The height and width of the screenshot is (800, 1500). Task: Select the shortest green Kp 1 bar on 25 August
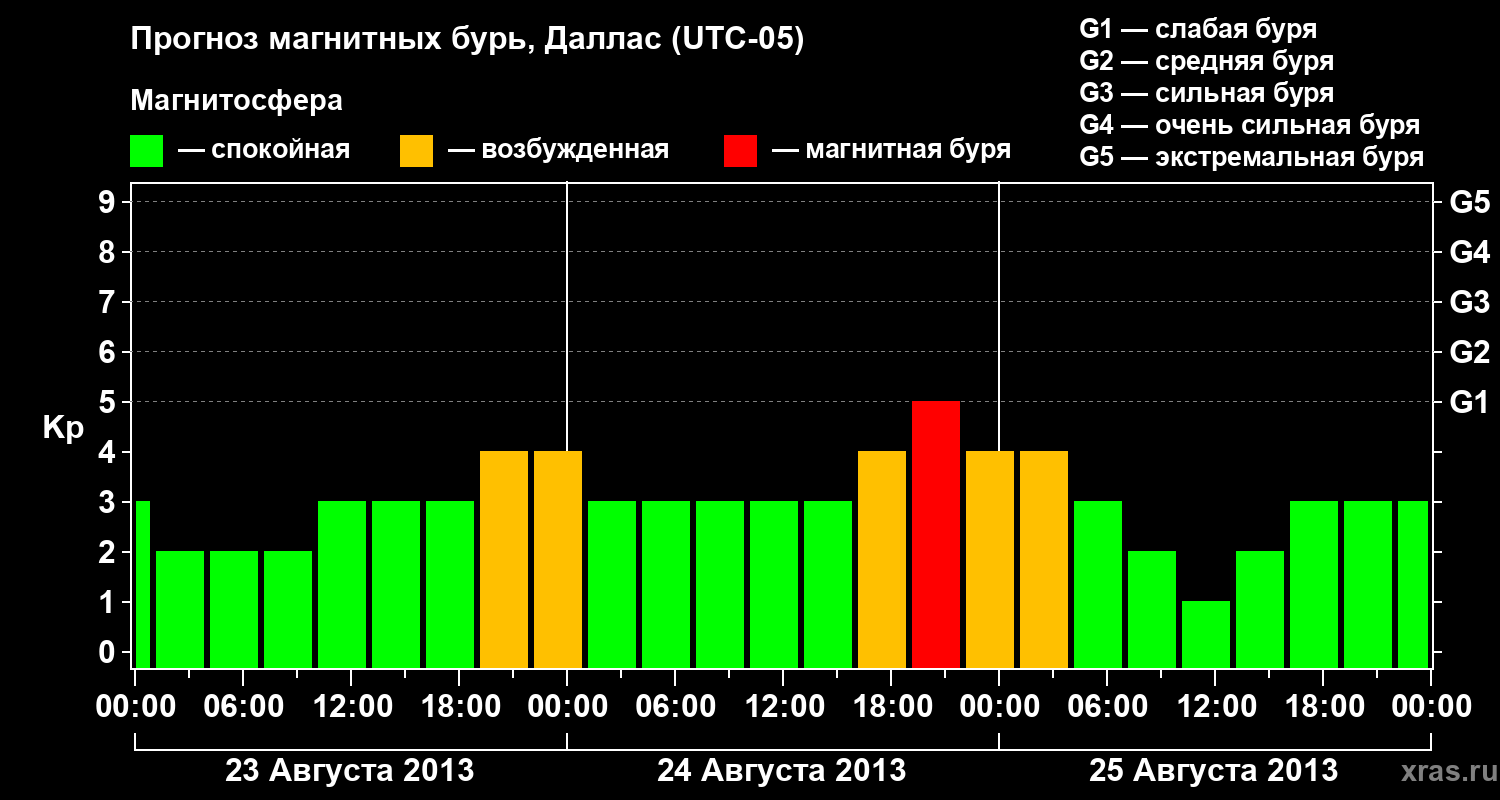pos(1206,635)
